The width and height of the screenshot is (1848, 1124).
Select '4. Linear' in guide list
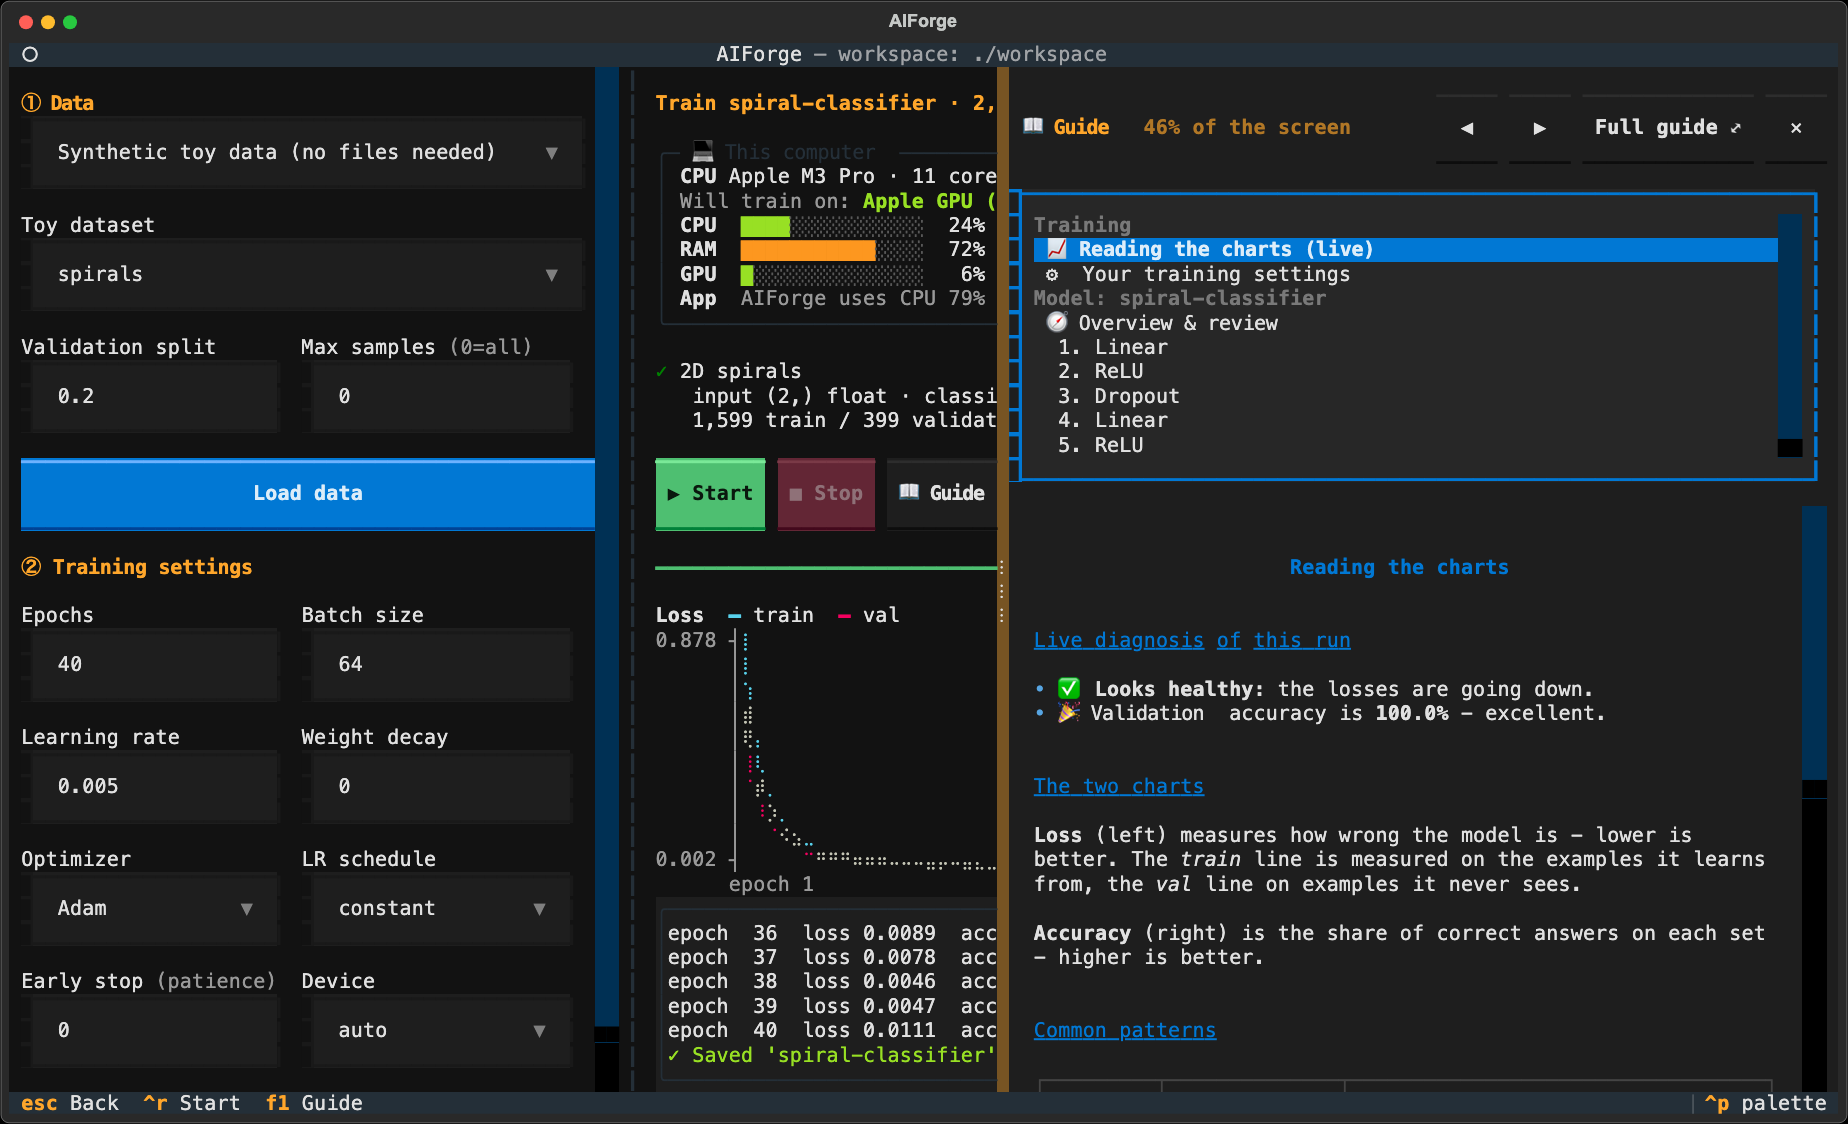click(1405, 420)
